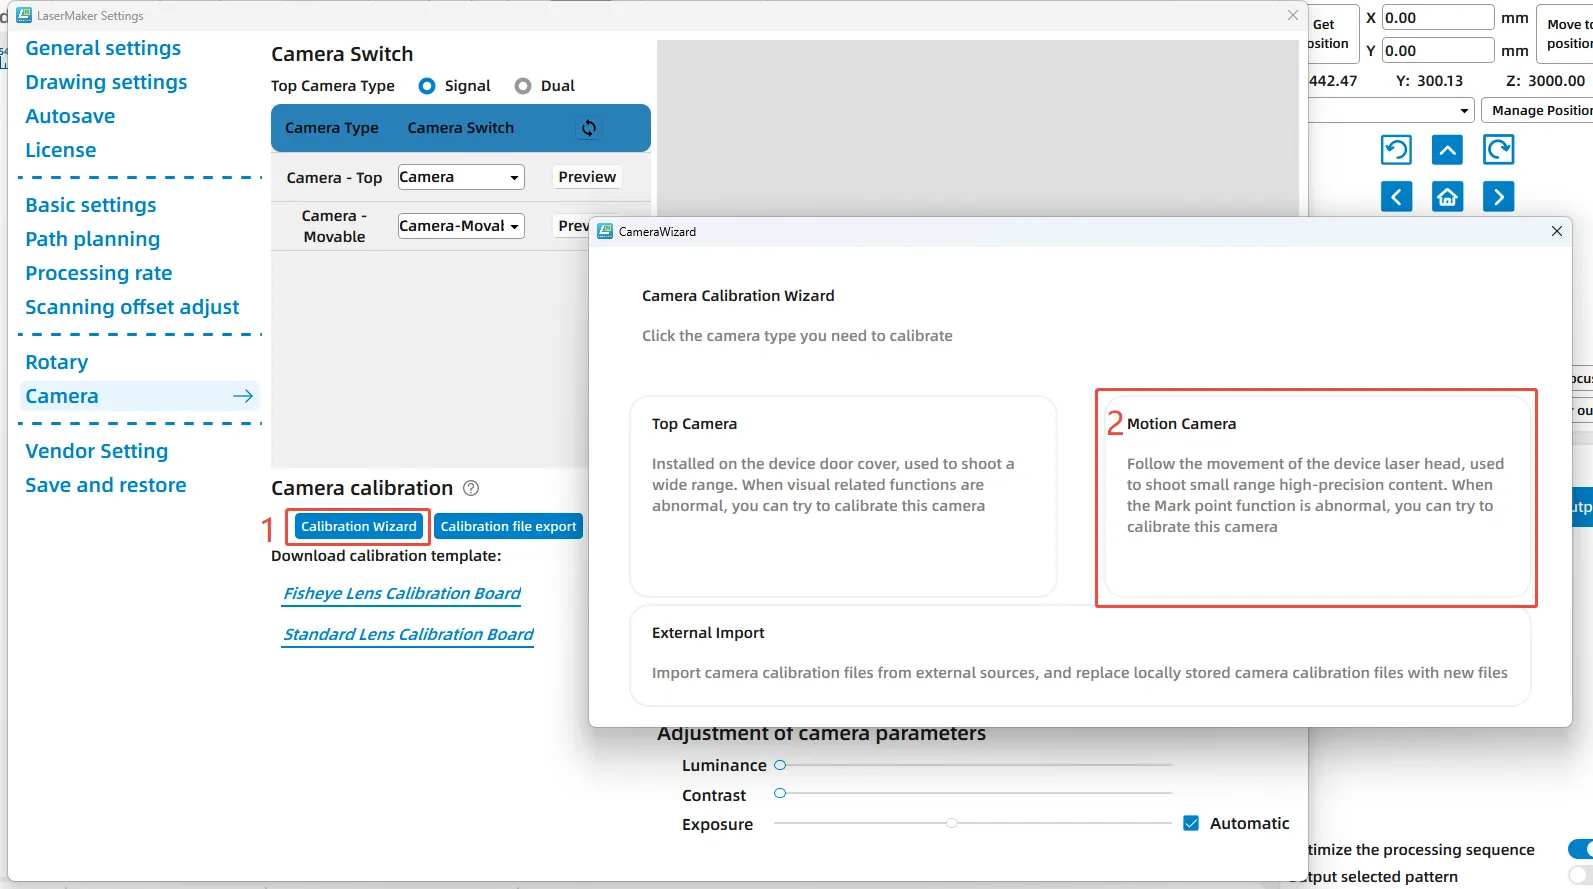Uncheck the Automatic exposure checkbox
This screenshot has height=889, width=1593.
(1191, 823)
